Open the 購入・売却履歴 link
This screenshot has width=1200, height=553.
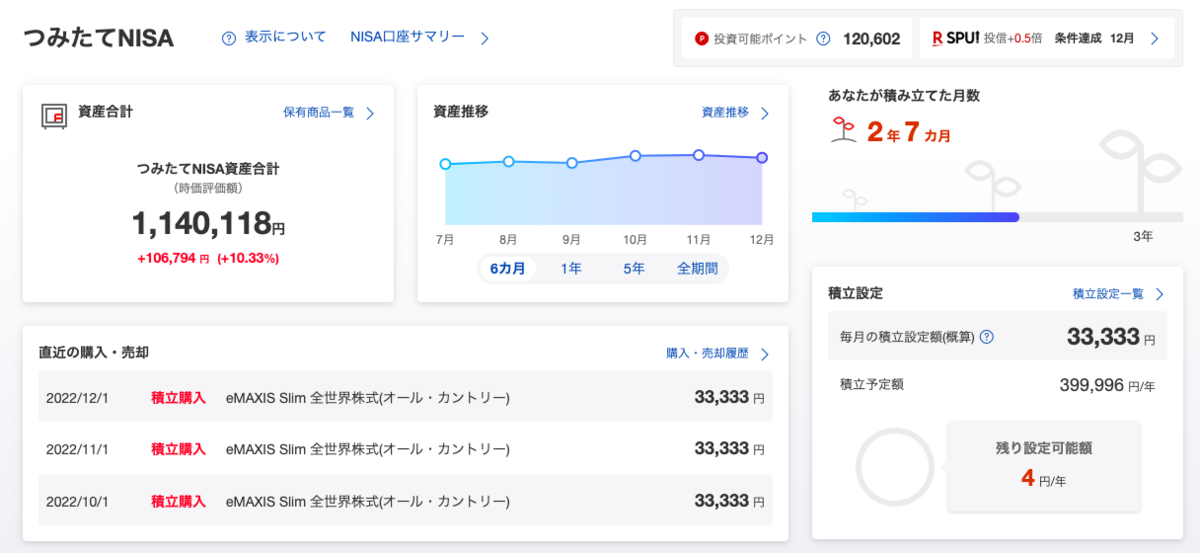point(707,354)
